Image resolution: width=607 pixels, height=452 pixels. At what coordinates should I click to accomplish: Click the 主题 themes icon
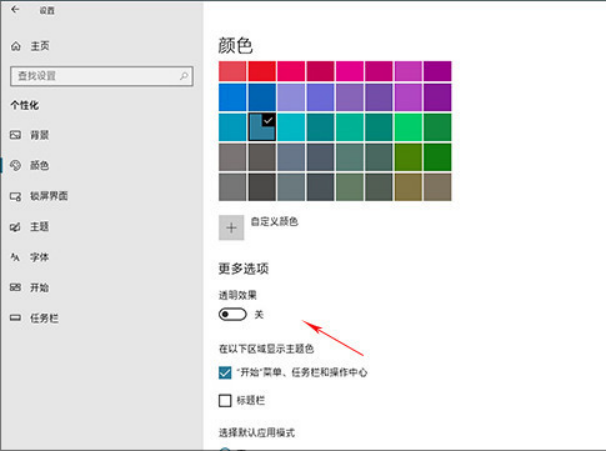[x=15, y=227]
